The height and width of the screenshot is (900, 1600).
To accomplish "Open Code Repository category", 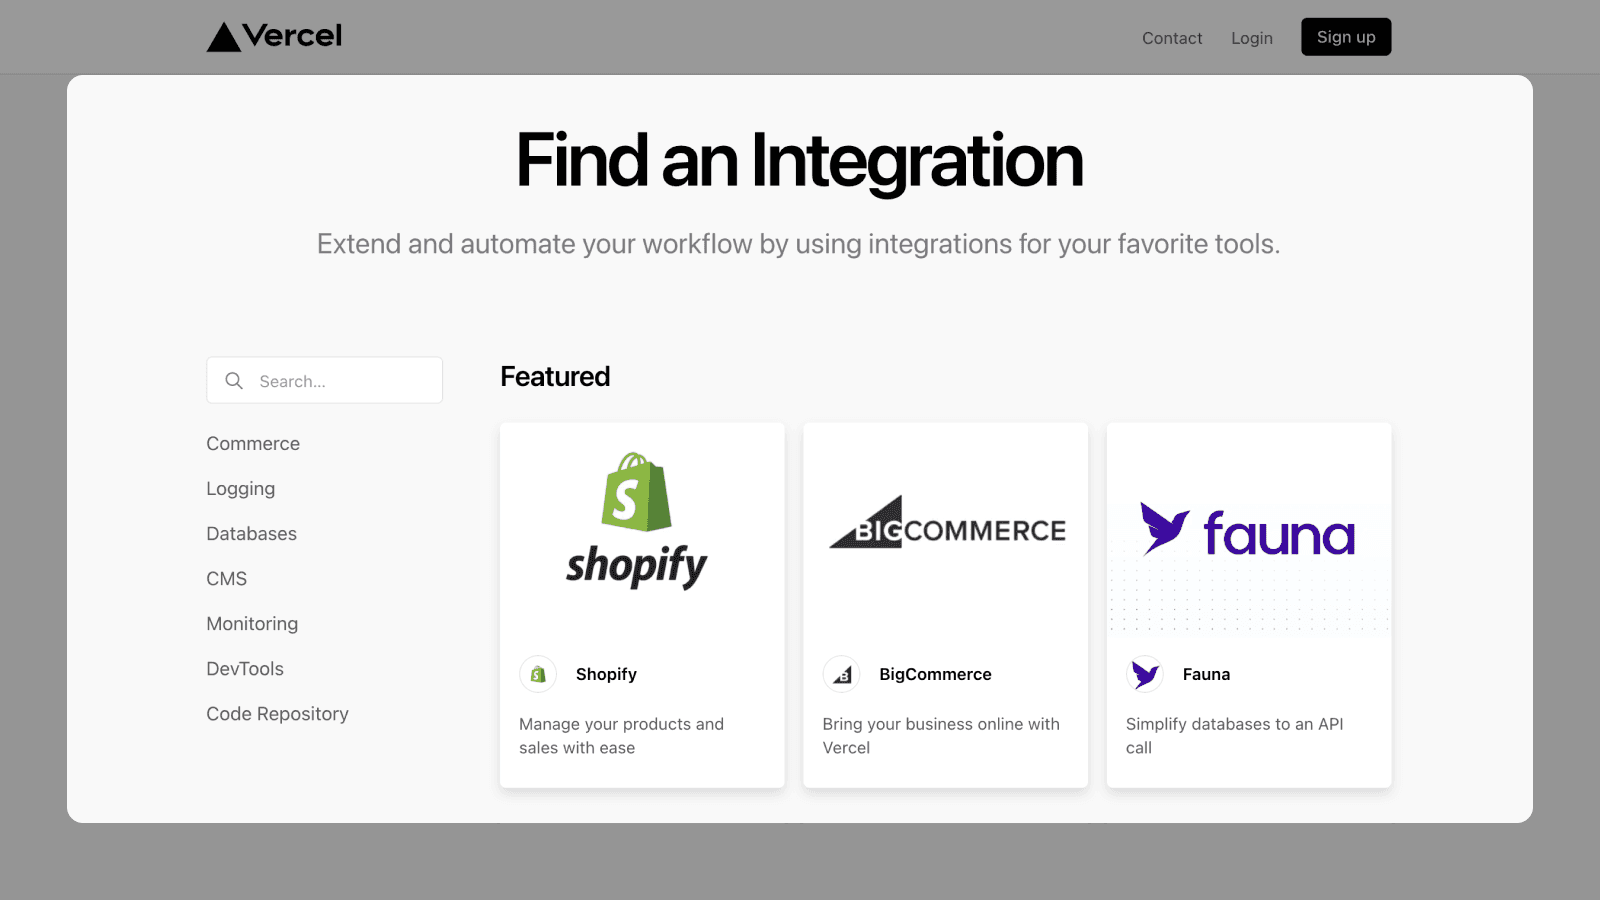I will (278, 714).
